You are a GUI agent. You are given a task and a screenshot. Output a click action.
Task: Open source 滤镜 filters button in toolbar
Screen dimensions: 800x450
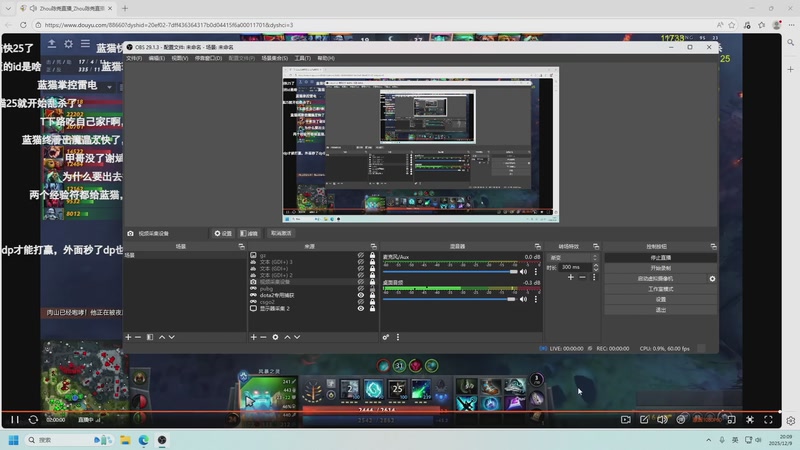click(x=249, y=234)
